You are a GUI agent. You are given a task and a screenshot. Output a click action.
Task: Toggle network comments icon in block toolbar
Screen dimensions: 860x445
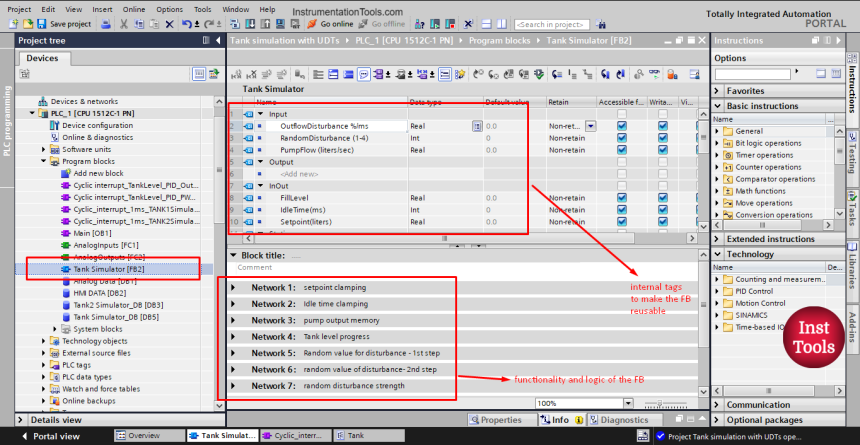[x=364, y=74]
